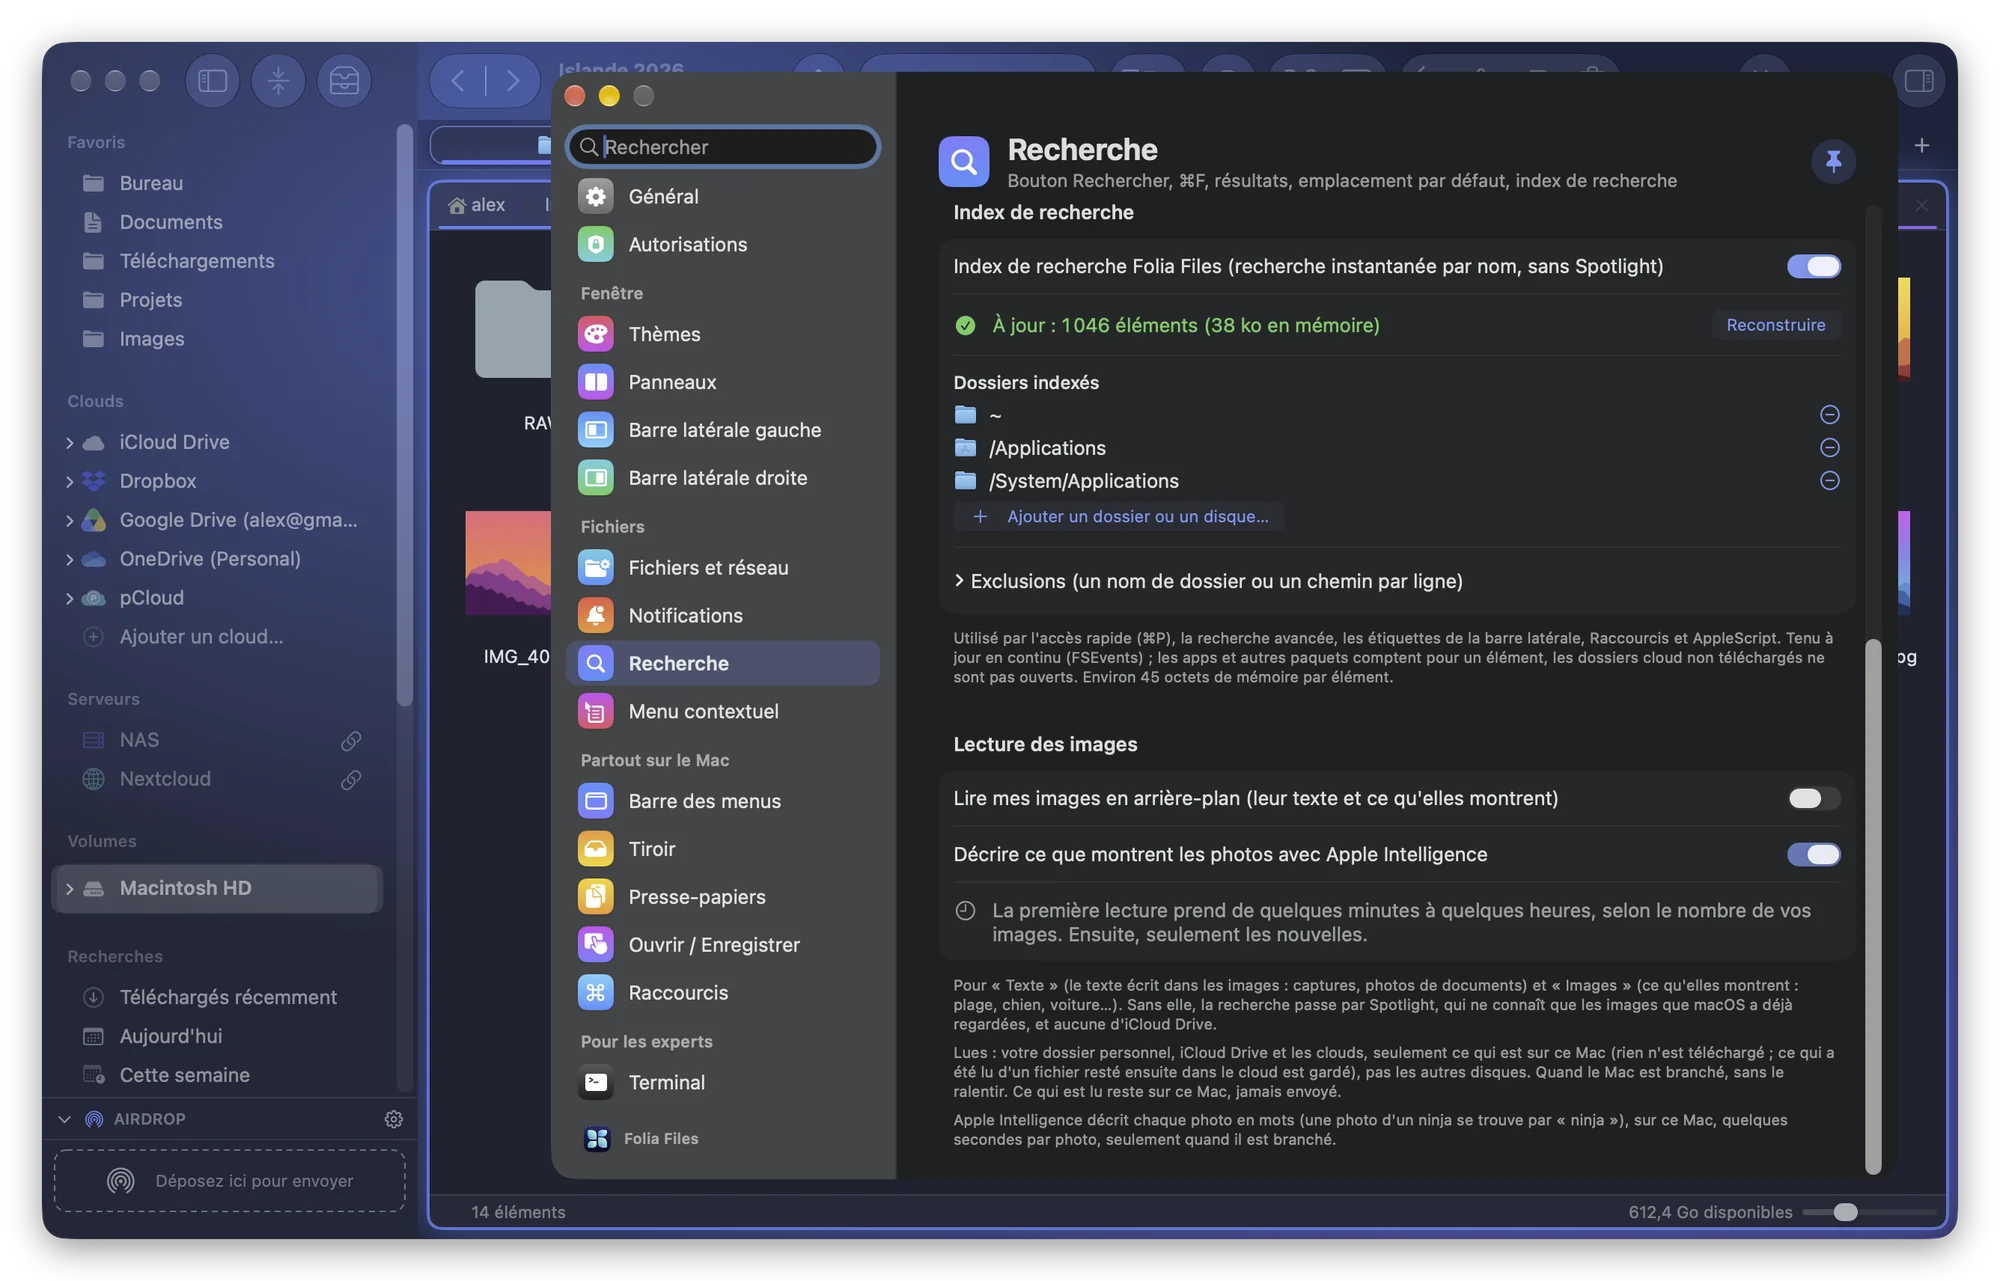Remove /System/Applications from indexed folders
The image size is (2000, 1281).
pyautogui.click(x=1829, y=480)
